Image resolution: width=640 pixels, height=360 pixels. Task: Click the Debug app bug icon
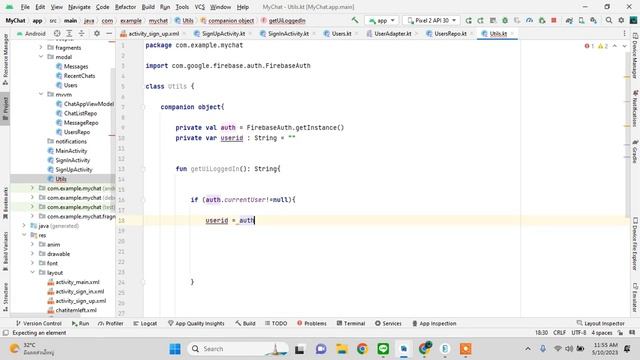[505, 20]
